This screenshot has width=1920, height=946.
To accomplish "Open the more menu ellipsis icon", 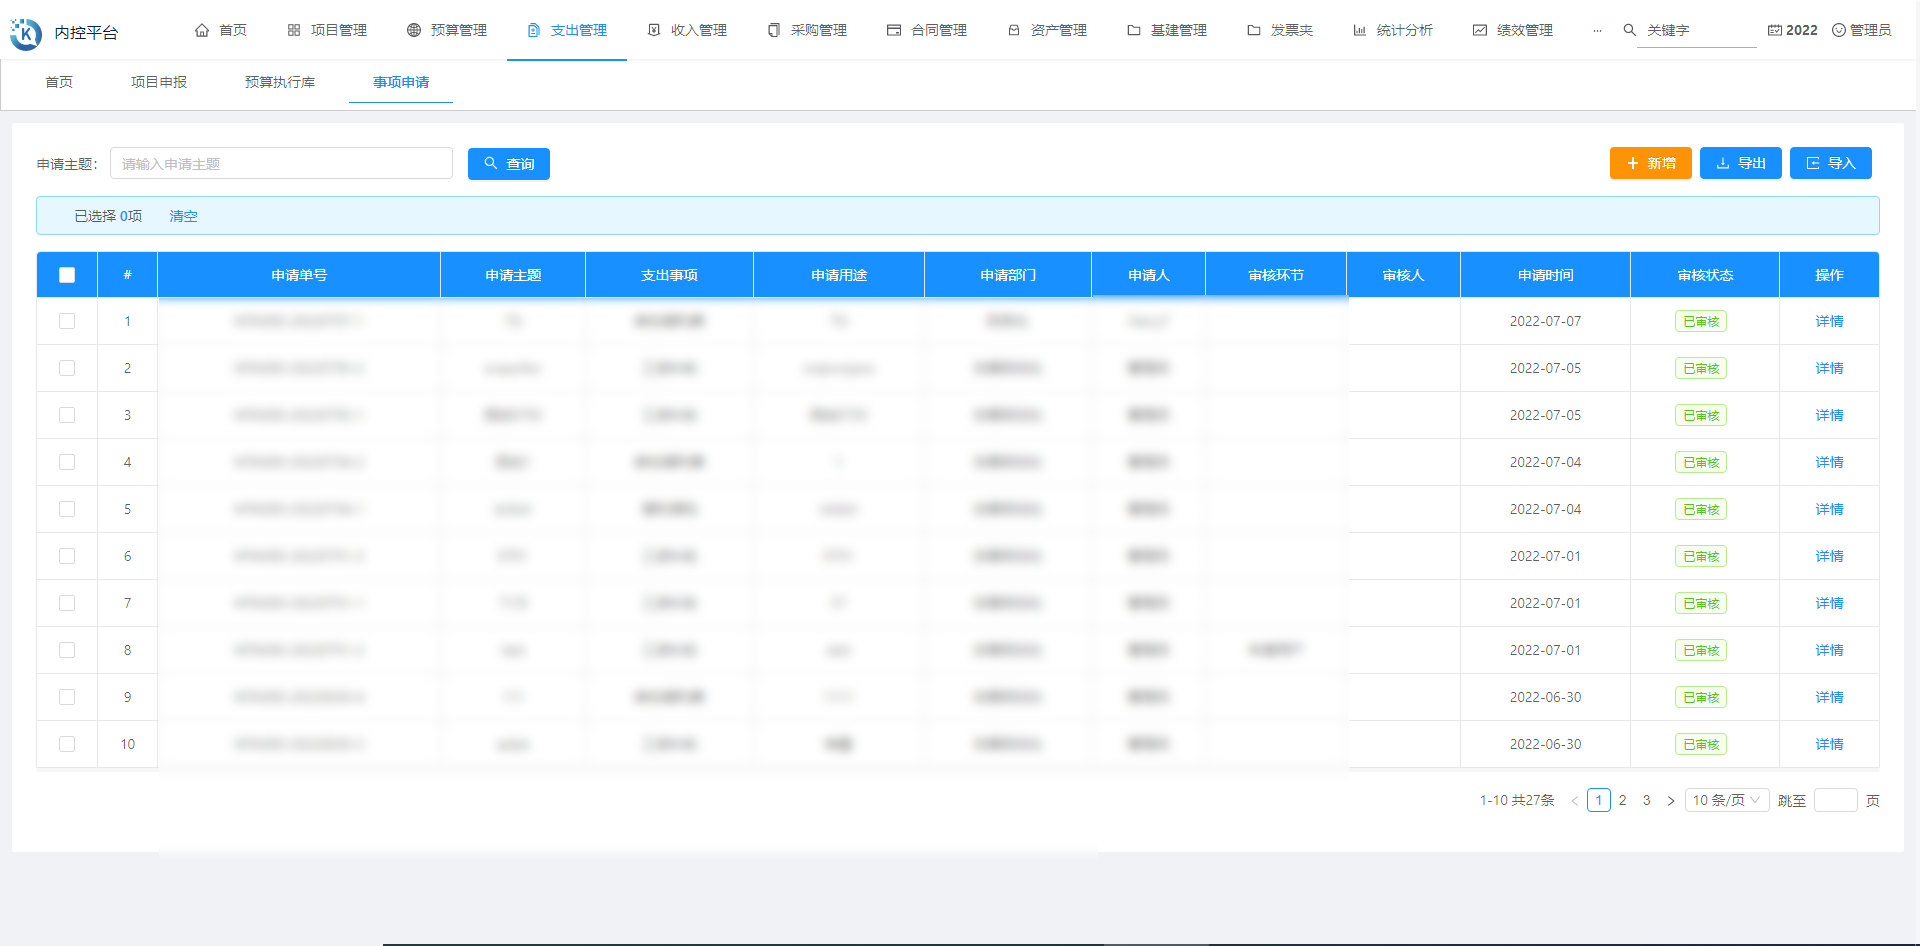I will (1597, 30).
